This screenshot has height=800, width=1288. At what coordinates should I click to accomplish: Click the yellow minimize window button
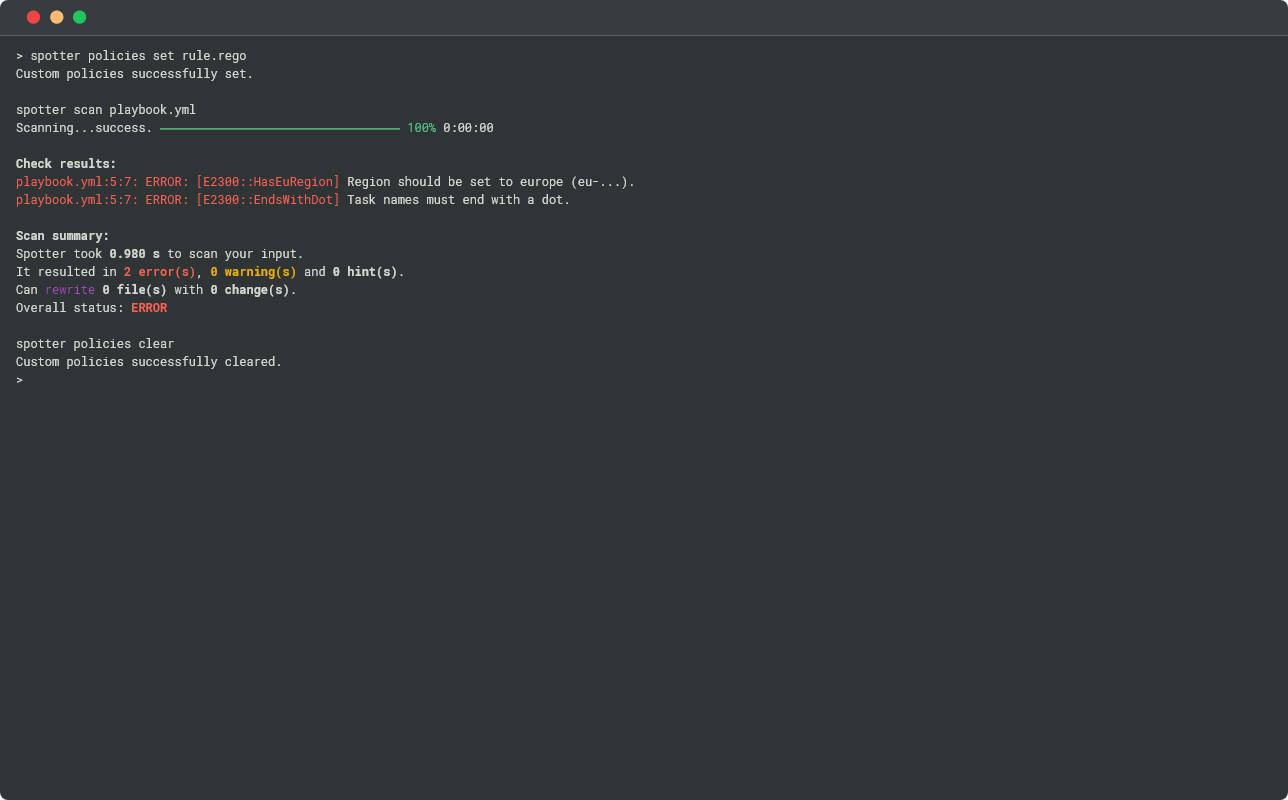pyautogui.click(x=56, y=17)
